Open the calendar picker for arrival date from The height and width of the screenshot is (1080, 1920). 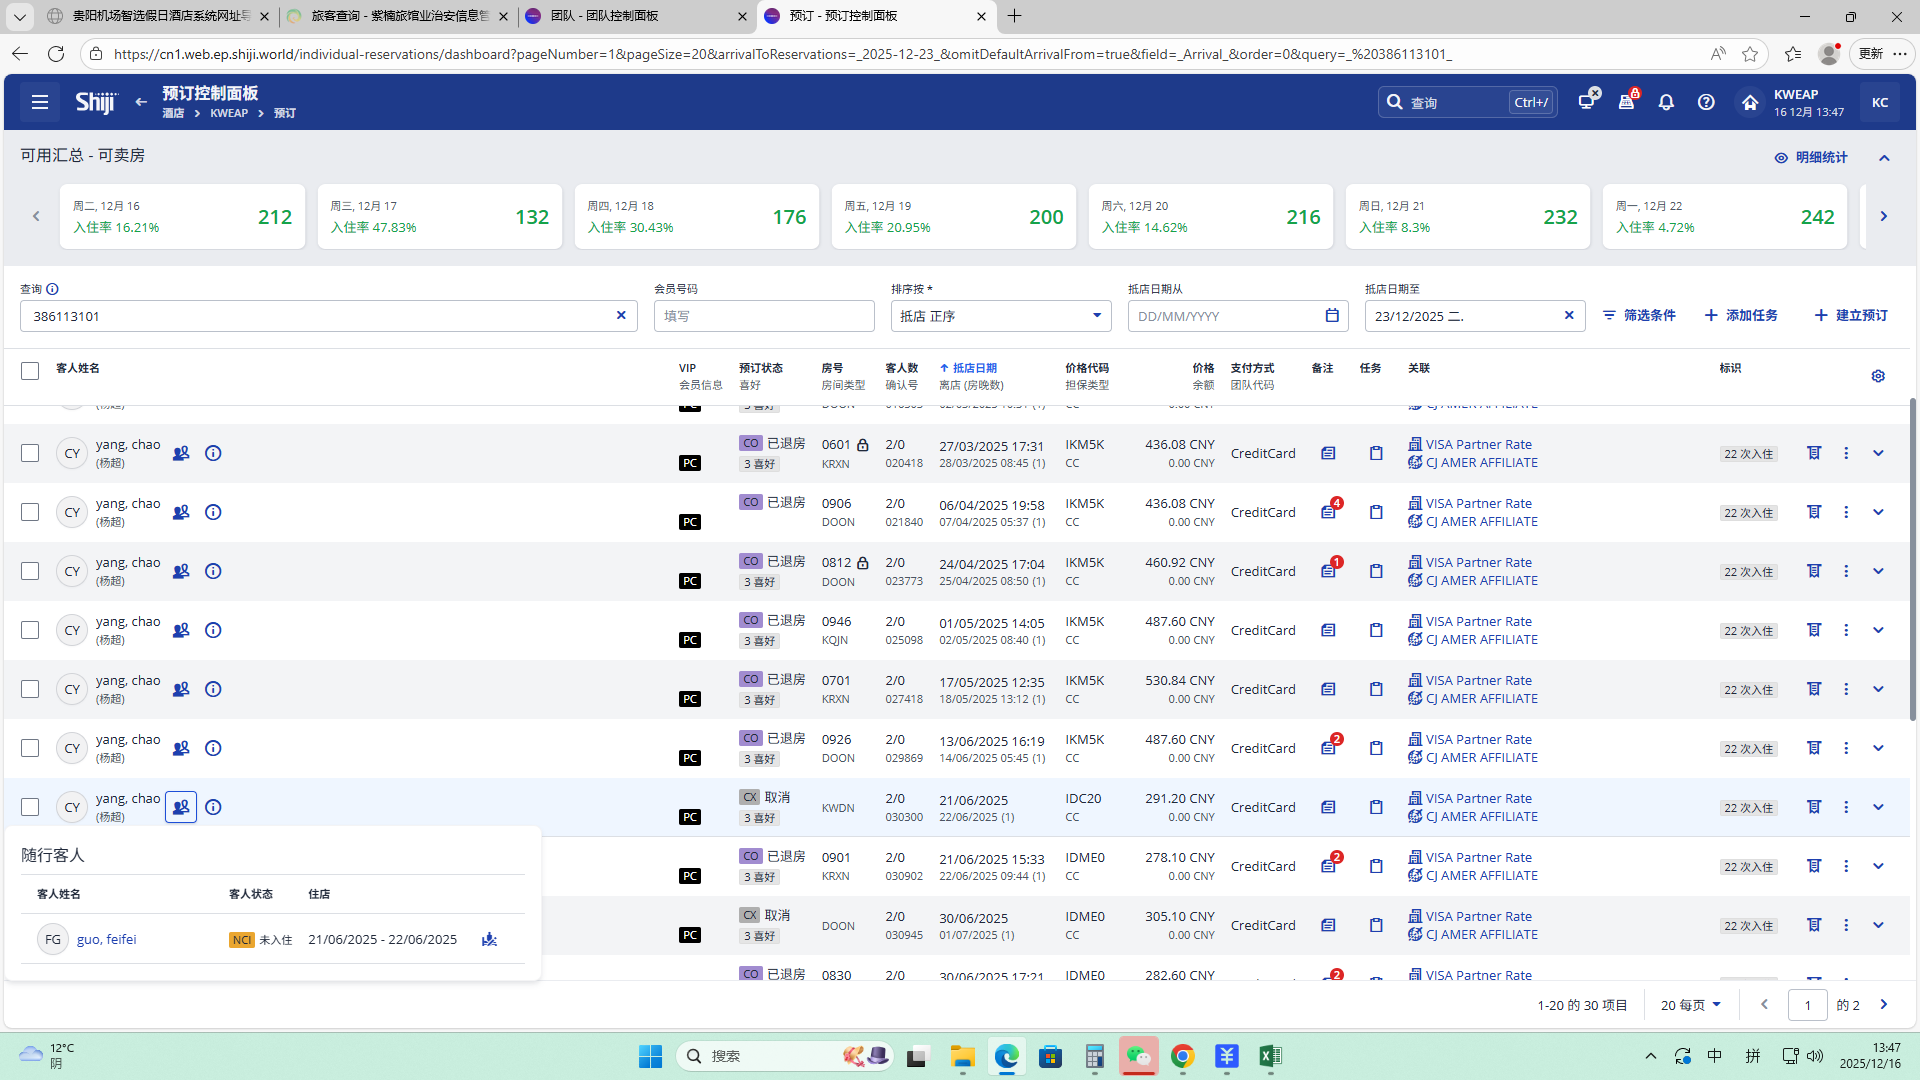pos(1332,316)
